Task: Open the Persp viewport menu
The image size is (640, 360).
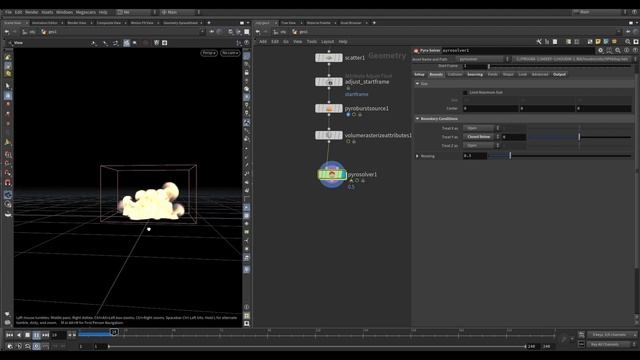Action: click(209, 53)
